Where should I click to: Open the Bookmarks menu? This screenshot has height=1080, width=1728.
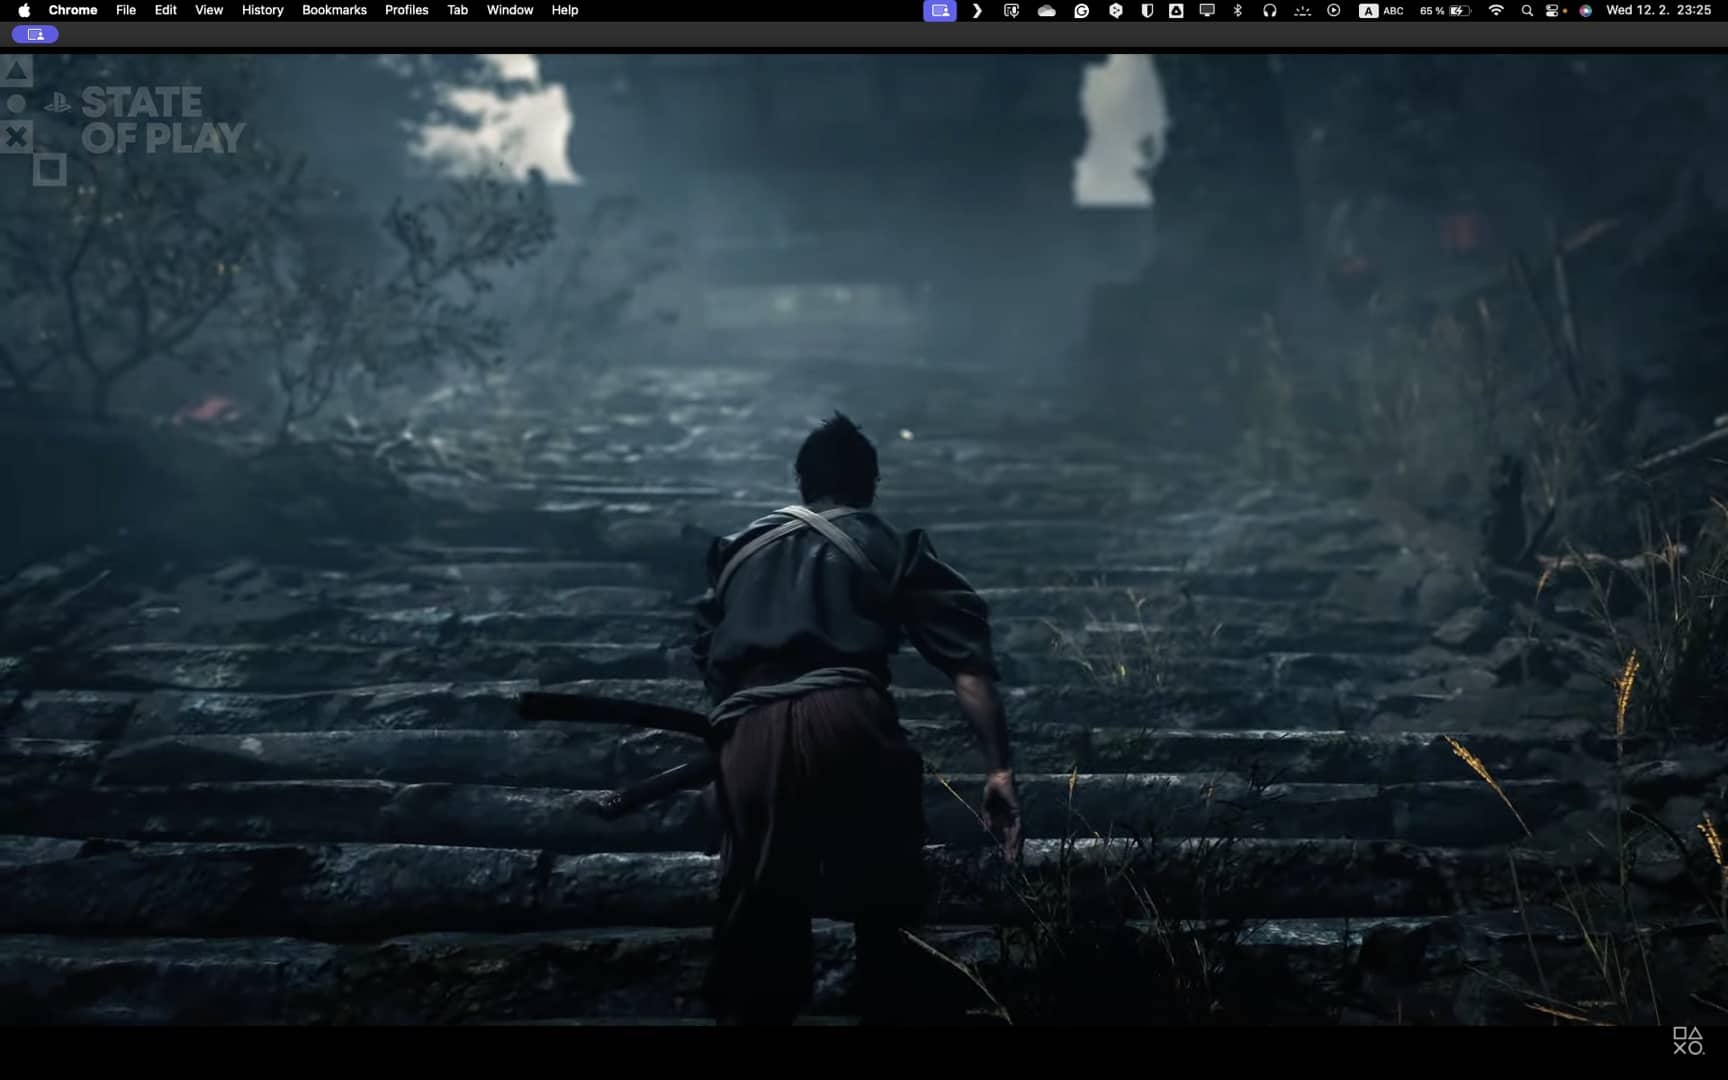[334, 10]
